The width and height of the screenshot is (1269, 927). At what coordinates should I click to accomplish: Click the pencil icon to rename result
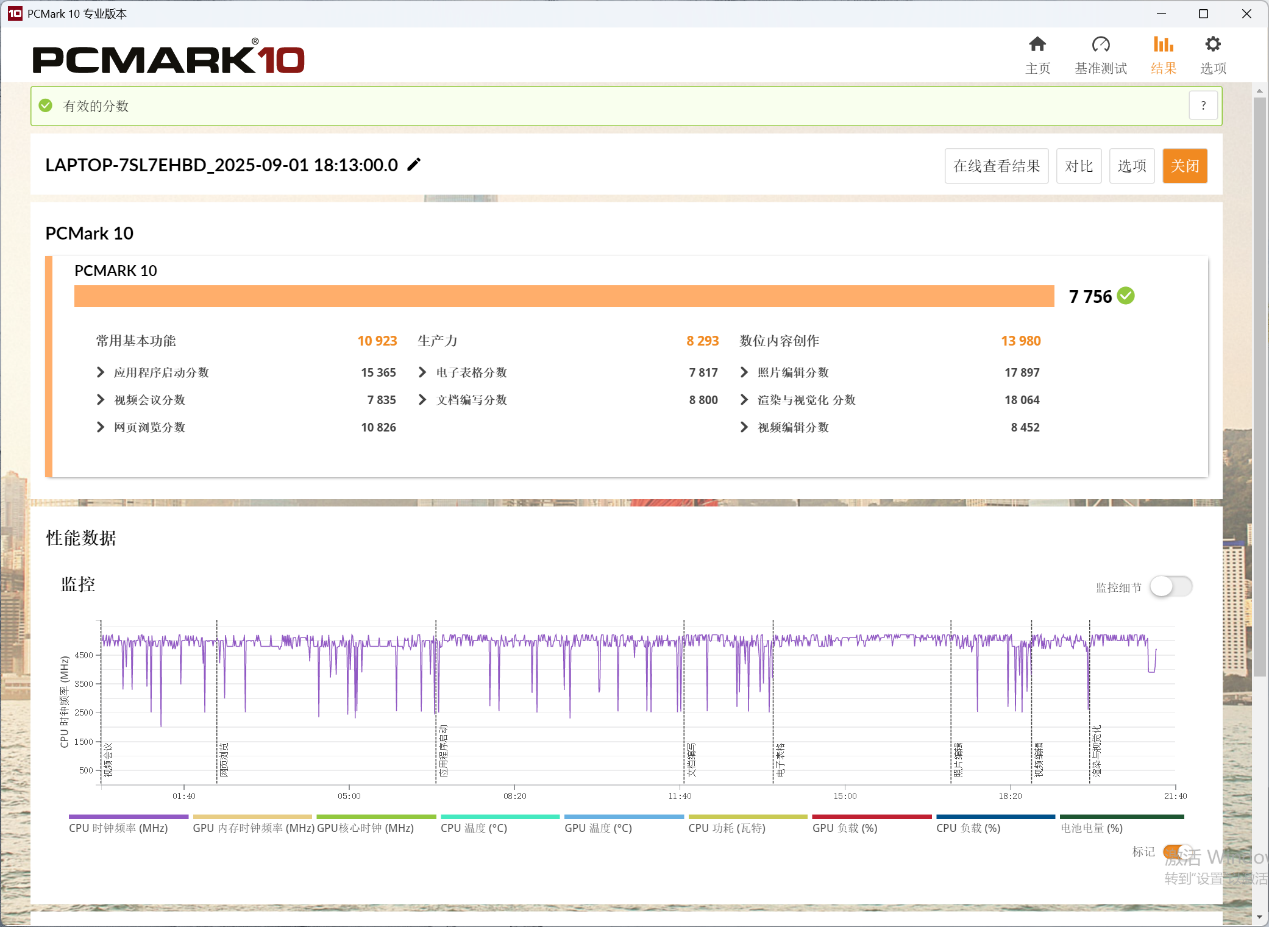[x=414, y=165]
